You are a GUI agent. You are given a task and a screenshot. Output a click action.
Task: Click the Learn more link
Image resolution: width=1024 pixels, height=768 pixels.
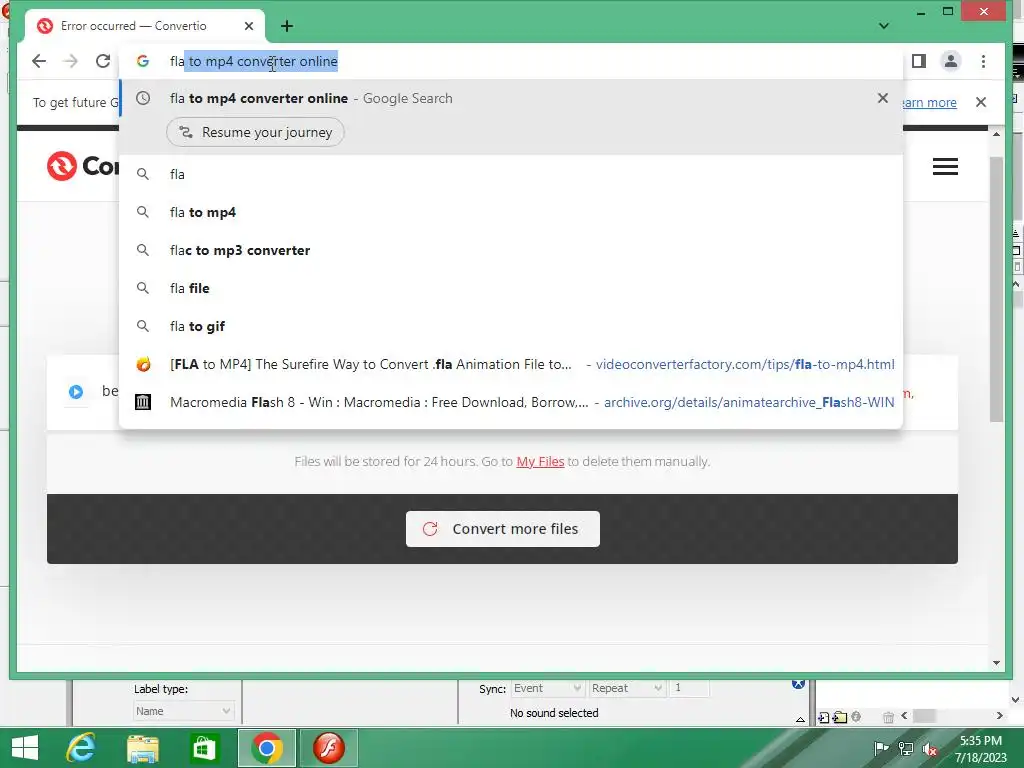(x=930, y=103)
